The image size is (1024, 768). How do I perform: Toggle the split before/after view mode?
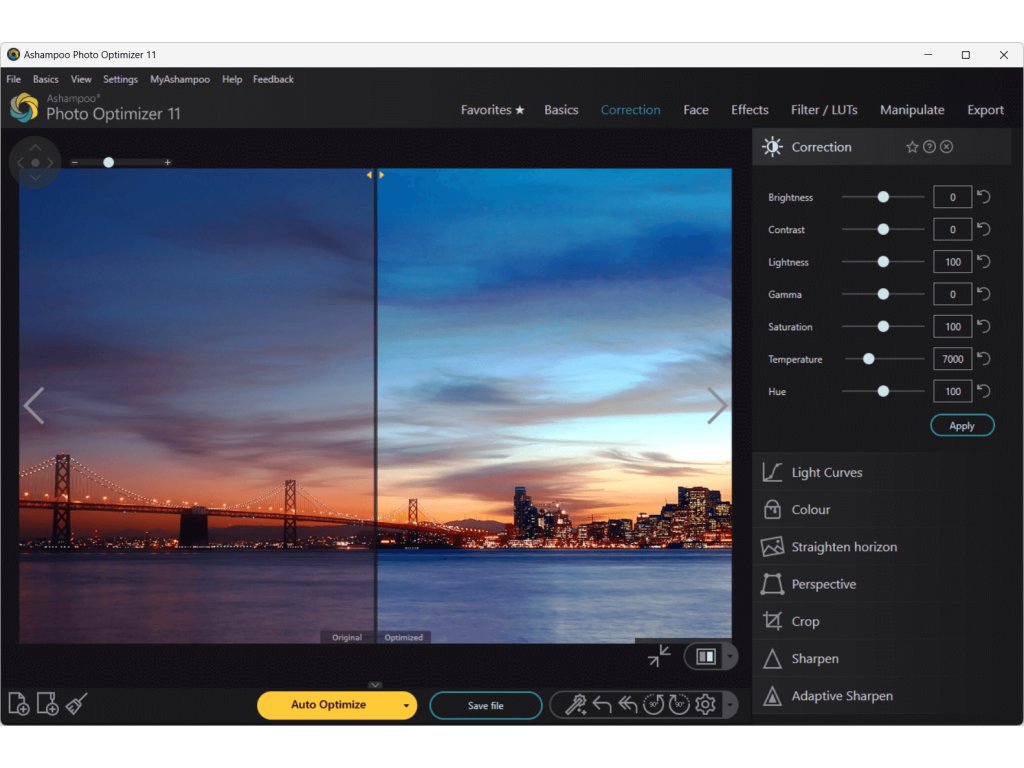706,656
